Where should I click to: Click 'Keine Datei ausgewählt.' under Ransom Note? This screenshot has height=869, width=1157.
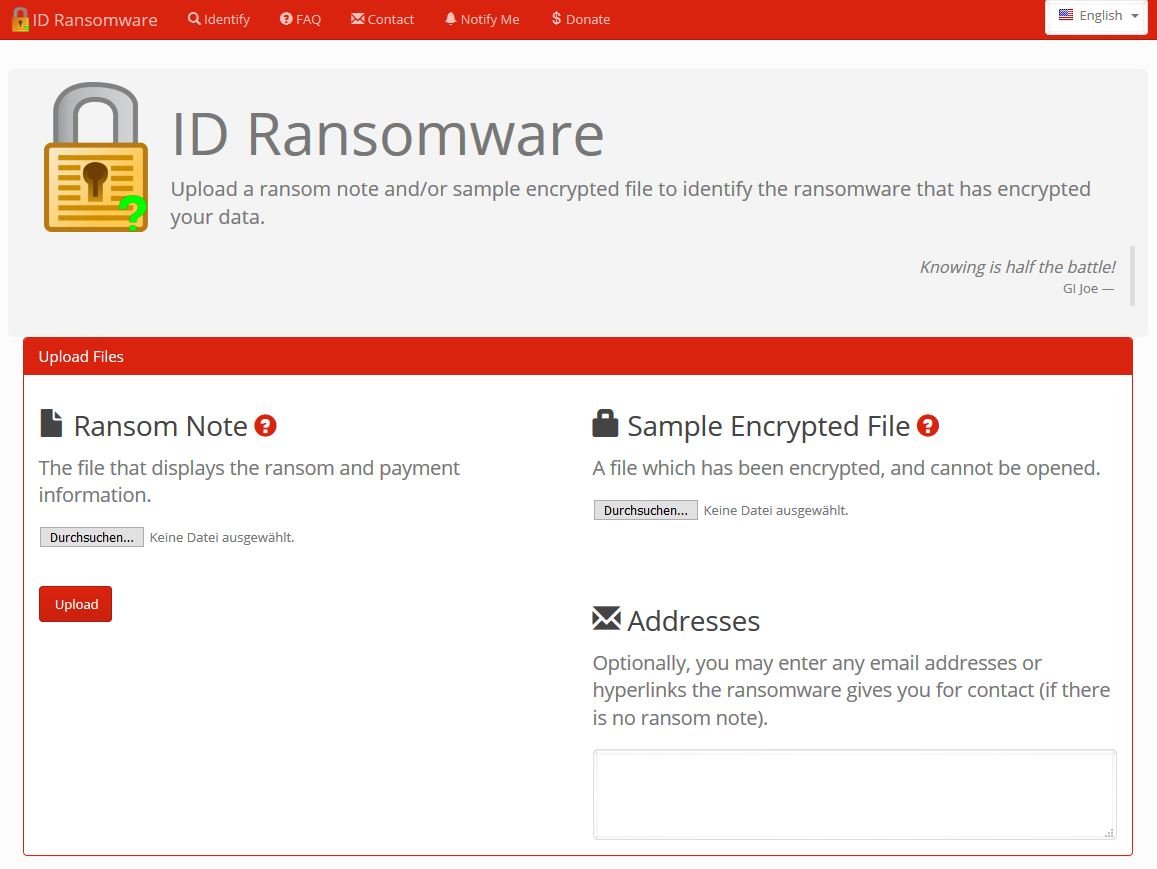pyautogui.click(x=222, y=537)
